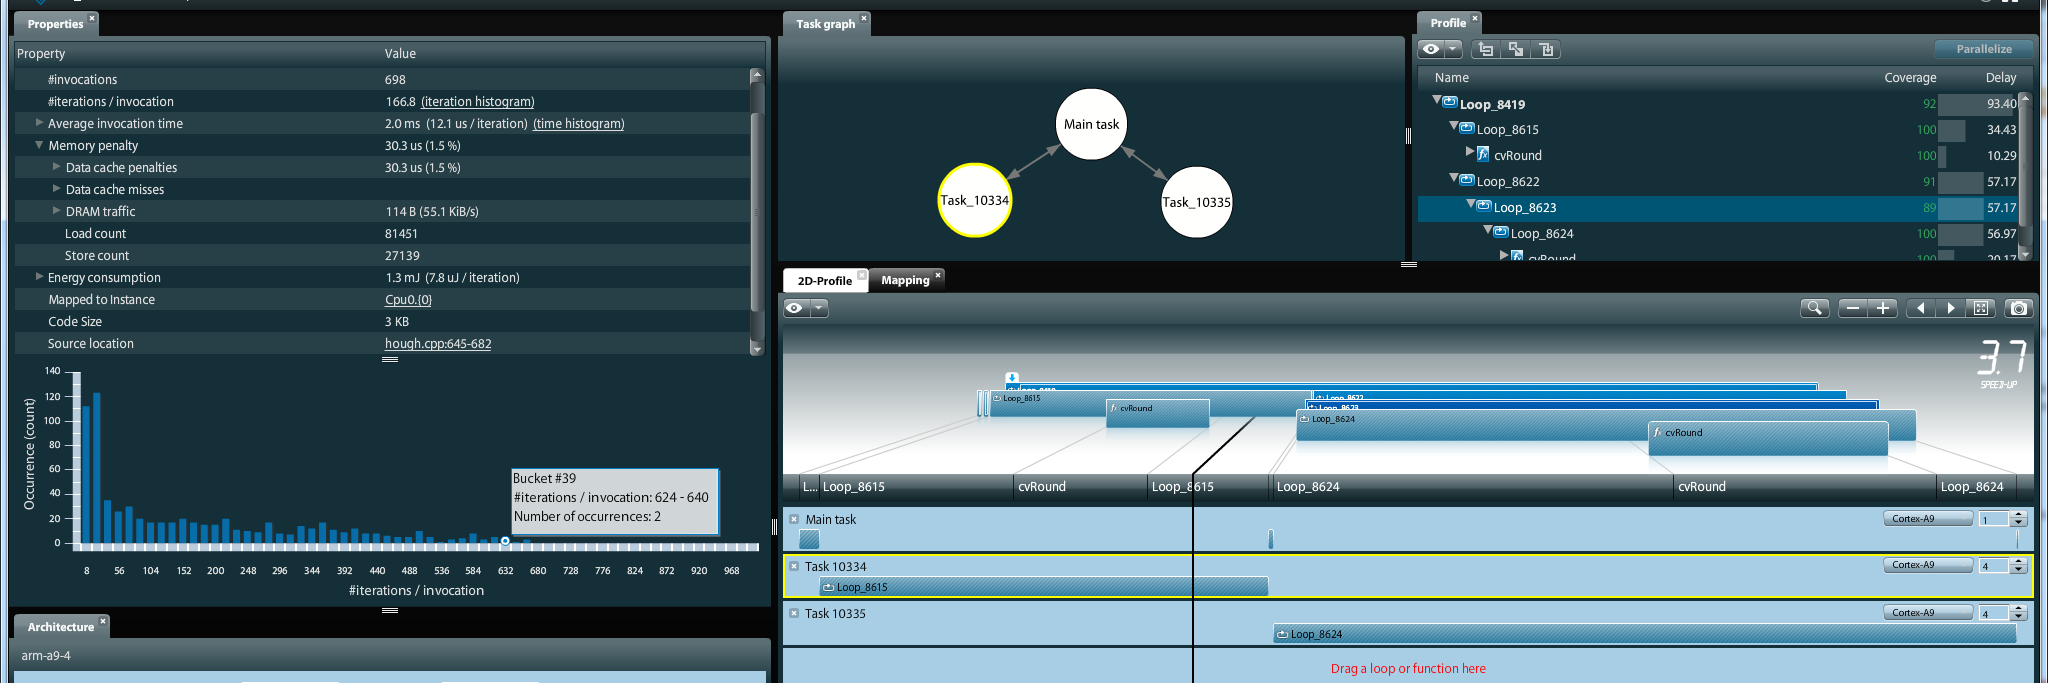
Task: Open the time histogram link
Action: [579, 124]
